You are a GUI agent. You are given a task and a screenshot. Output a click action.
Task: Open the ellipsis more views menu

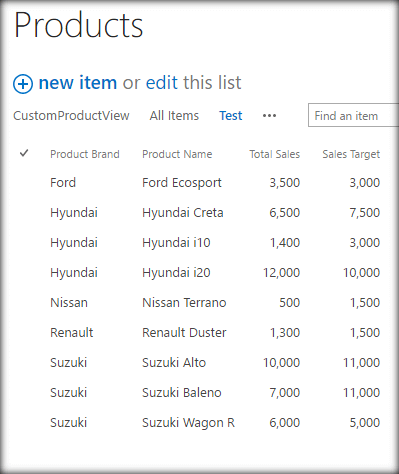pos(269,116)
